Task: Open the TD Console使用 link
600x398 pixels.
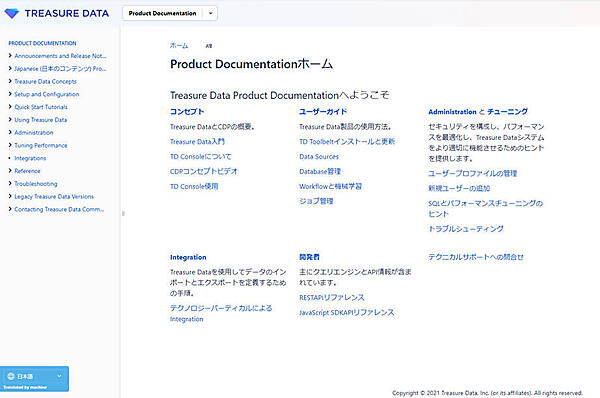Action: point(194,186)
